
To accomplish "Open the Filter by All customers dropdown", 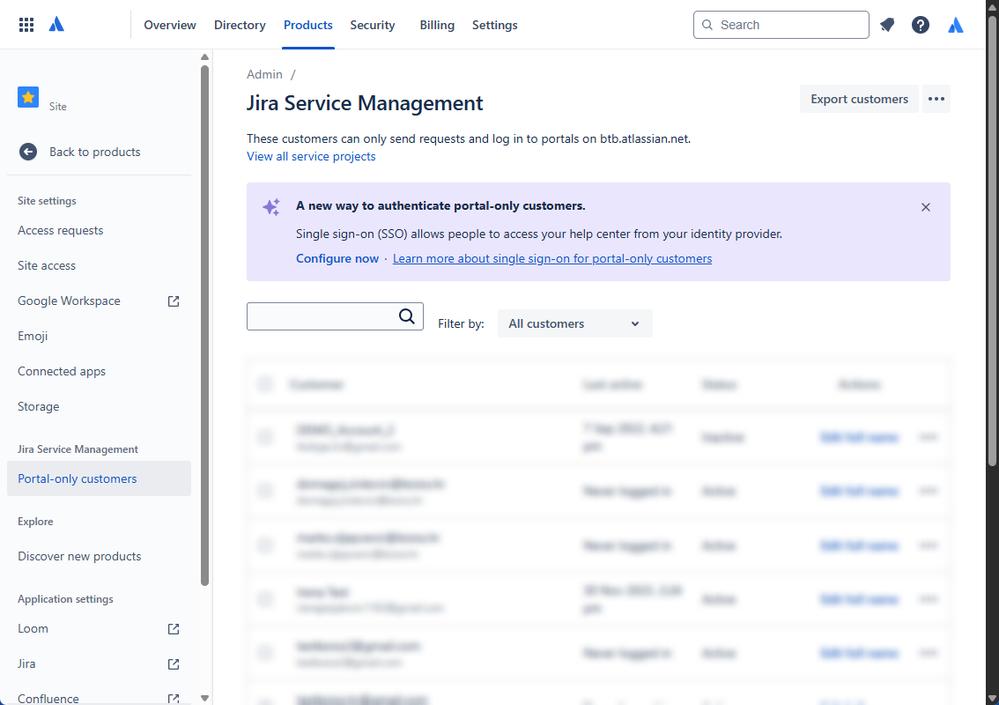I will (x=575, y=324).
